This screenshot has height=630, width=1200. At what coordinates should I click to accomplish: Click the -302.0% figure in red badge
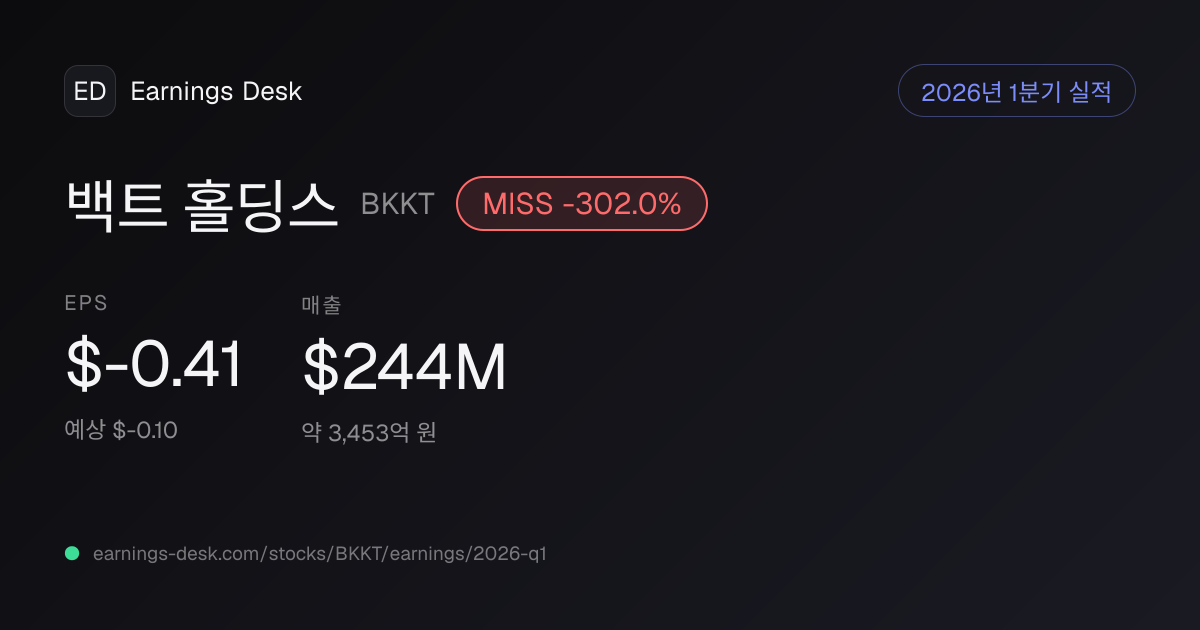click(622, 204)
